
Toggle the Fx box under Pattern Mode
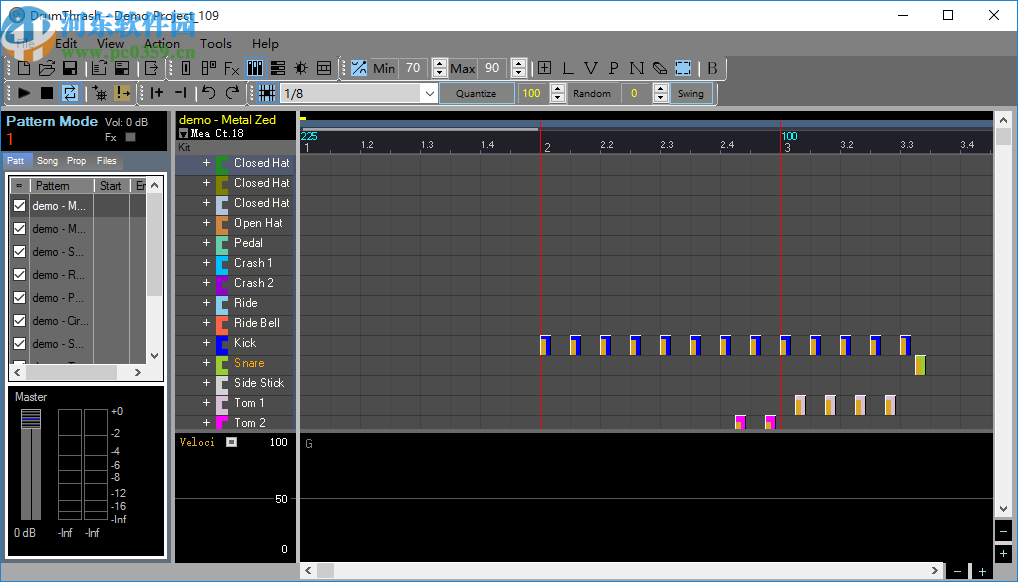[x=130, y=137]
